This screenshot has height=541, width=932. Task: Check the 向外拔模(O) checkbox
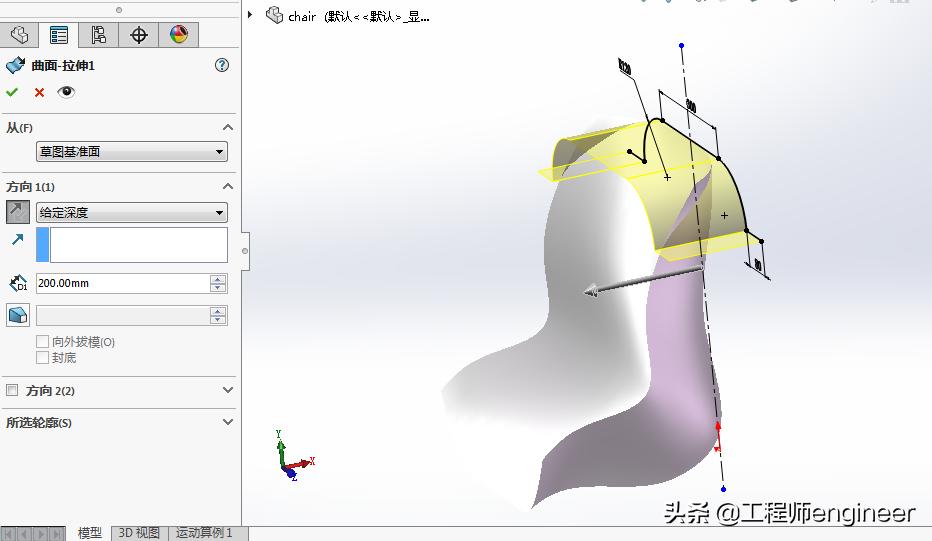point(42,341)
